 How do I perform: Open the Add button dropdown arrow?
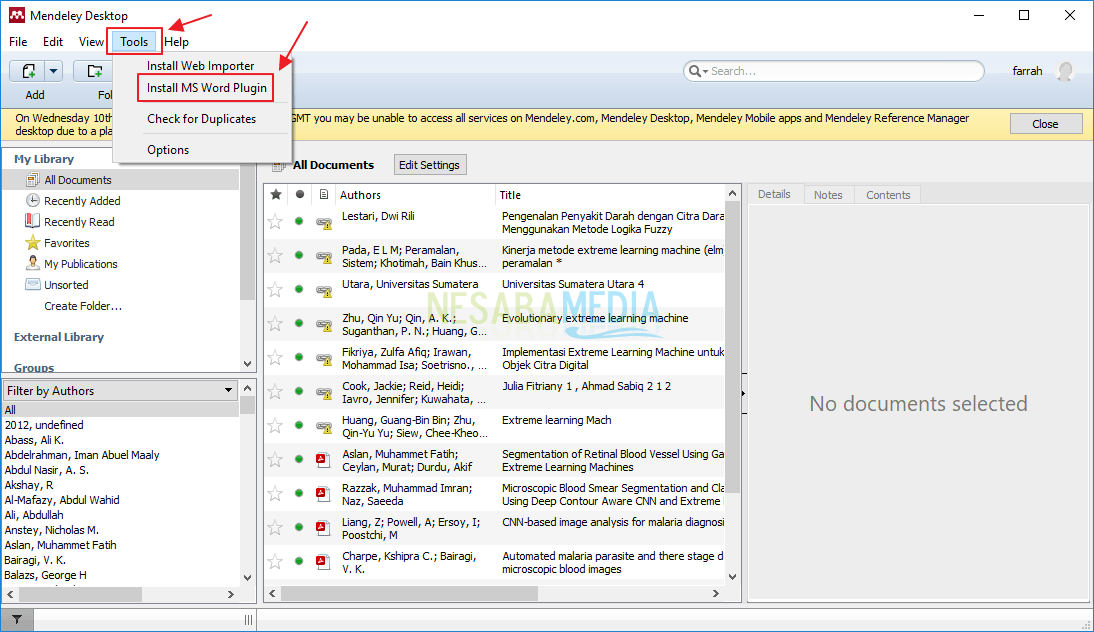click(x=54, y=71)
